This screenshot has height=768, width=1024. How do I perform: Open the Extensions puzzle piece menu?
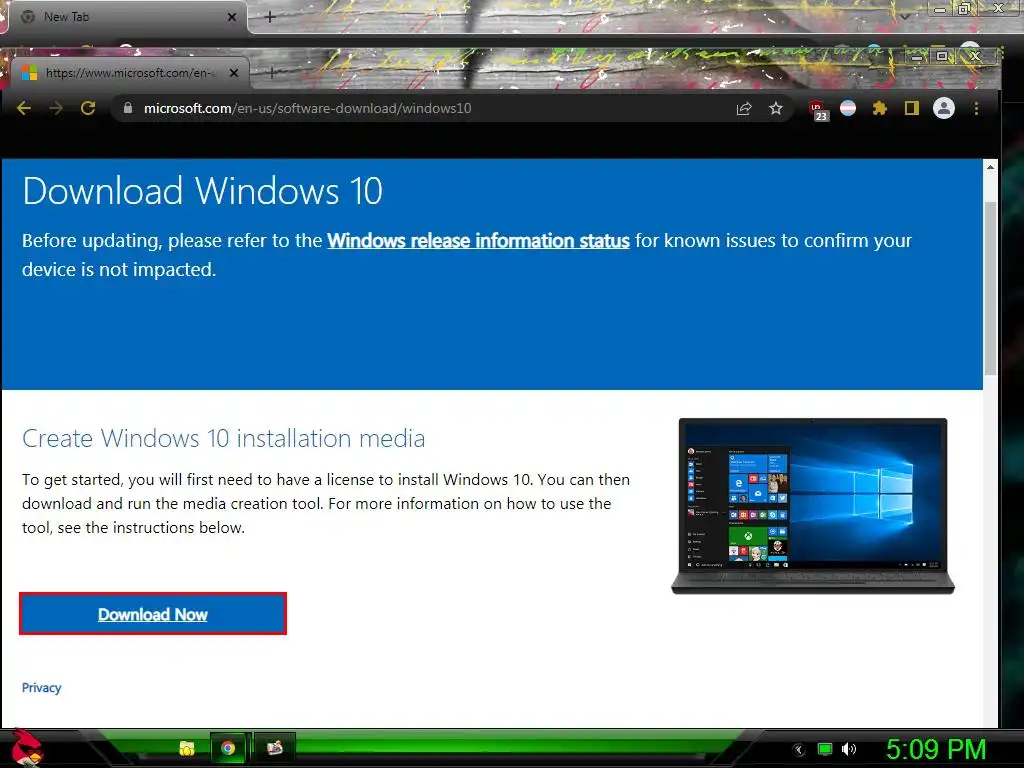880,108
